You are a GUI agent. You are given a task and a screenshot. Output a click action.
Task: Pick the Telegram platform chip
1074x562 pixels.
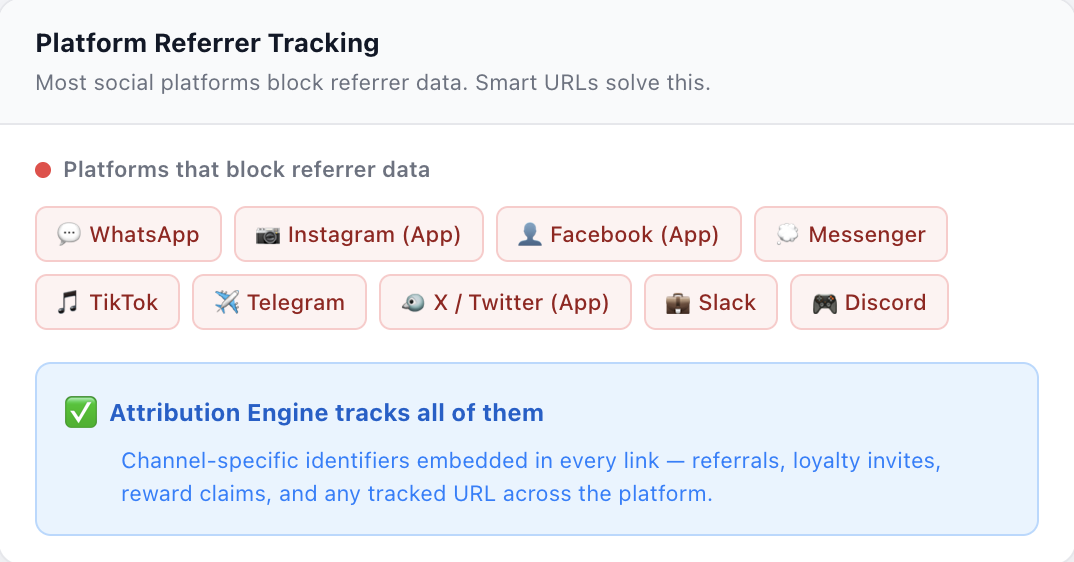[x=282, y=303]
